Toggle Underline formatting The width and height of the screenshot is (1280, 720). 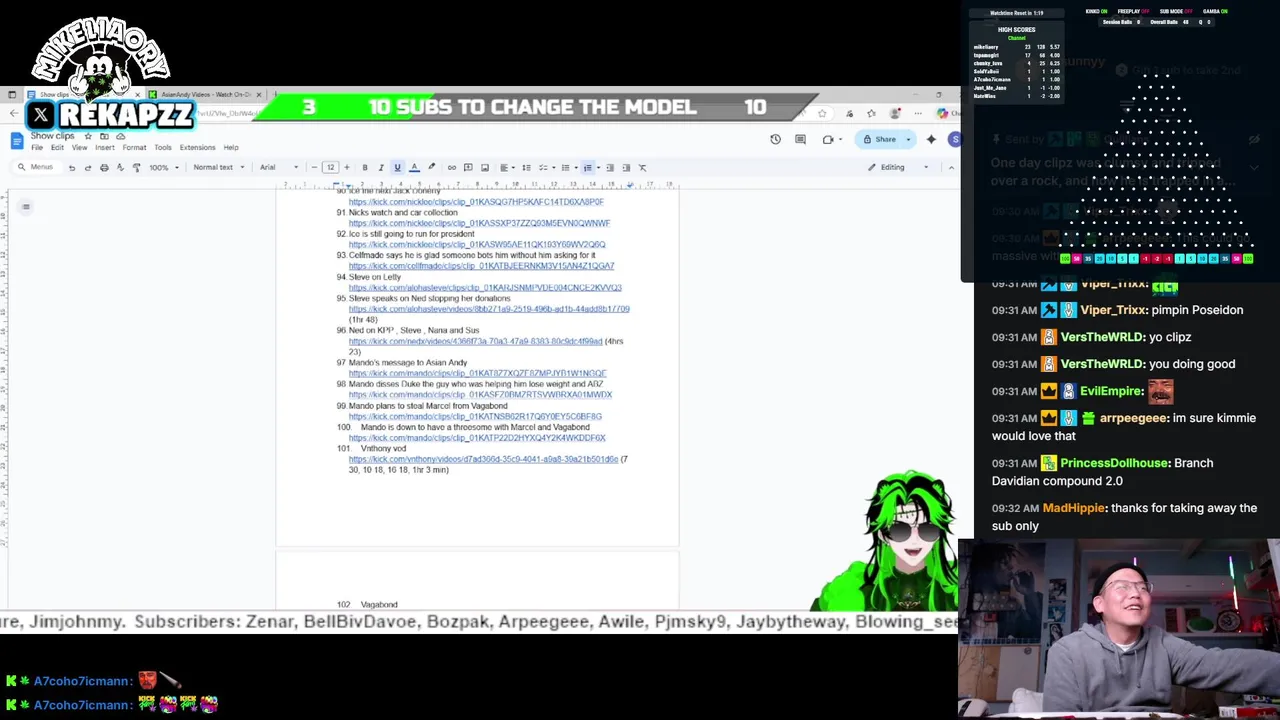point(397,168)
